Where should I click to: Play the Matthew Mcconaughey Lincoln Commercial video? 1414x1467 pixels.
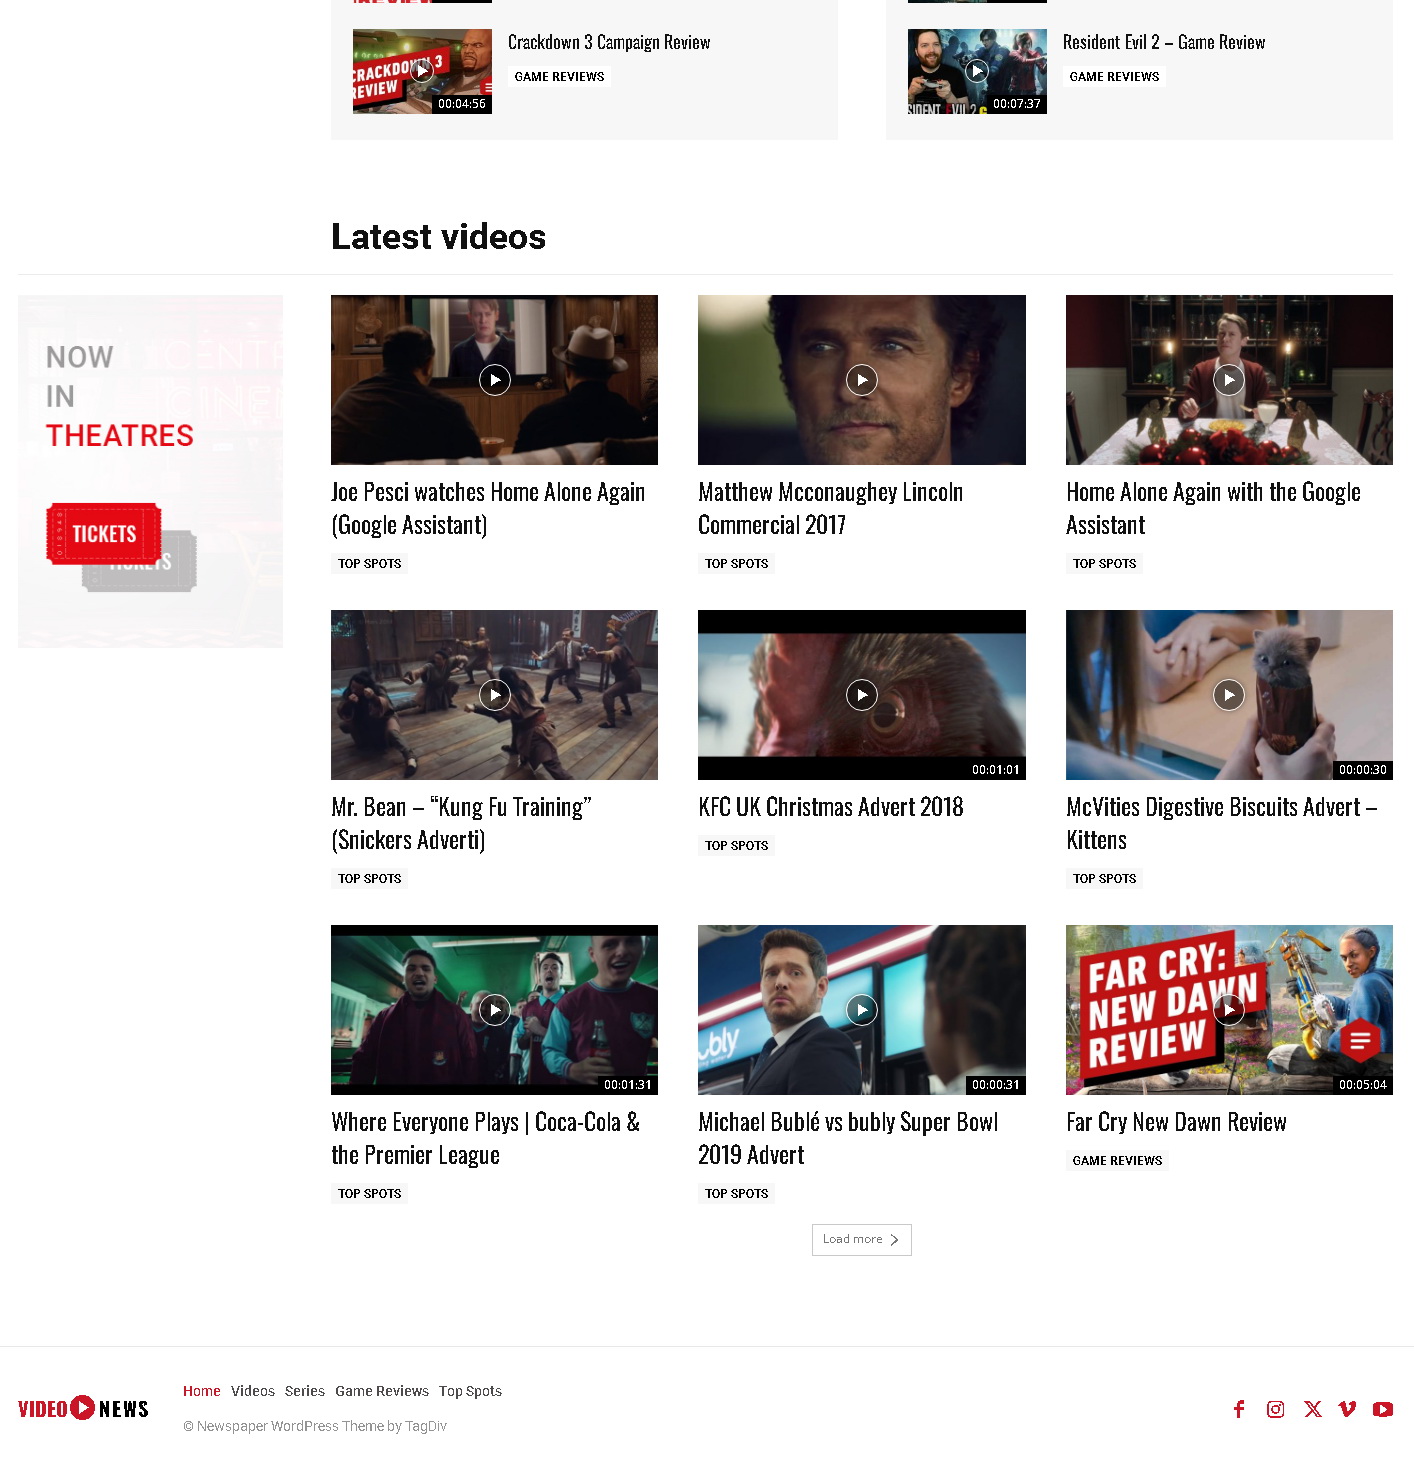click(x=861, y=380)
